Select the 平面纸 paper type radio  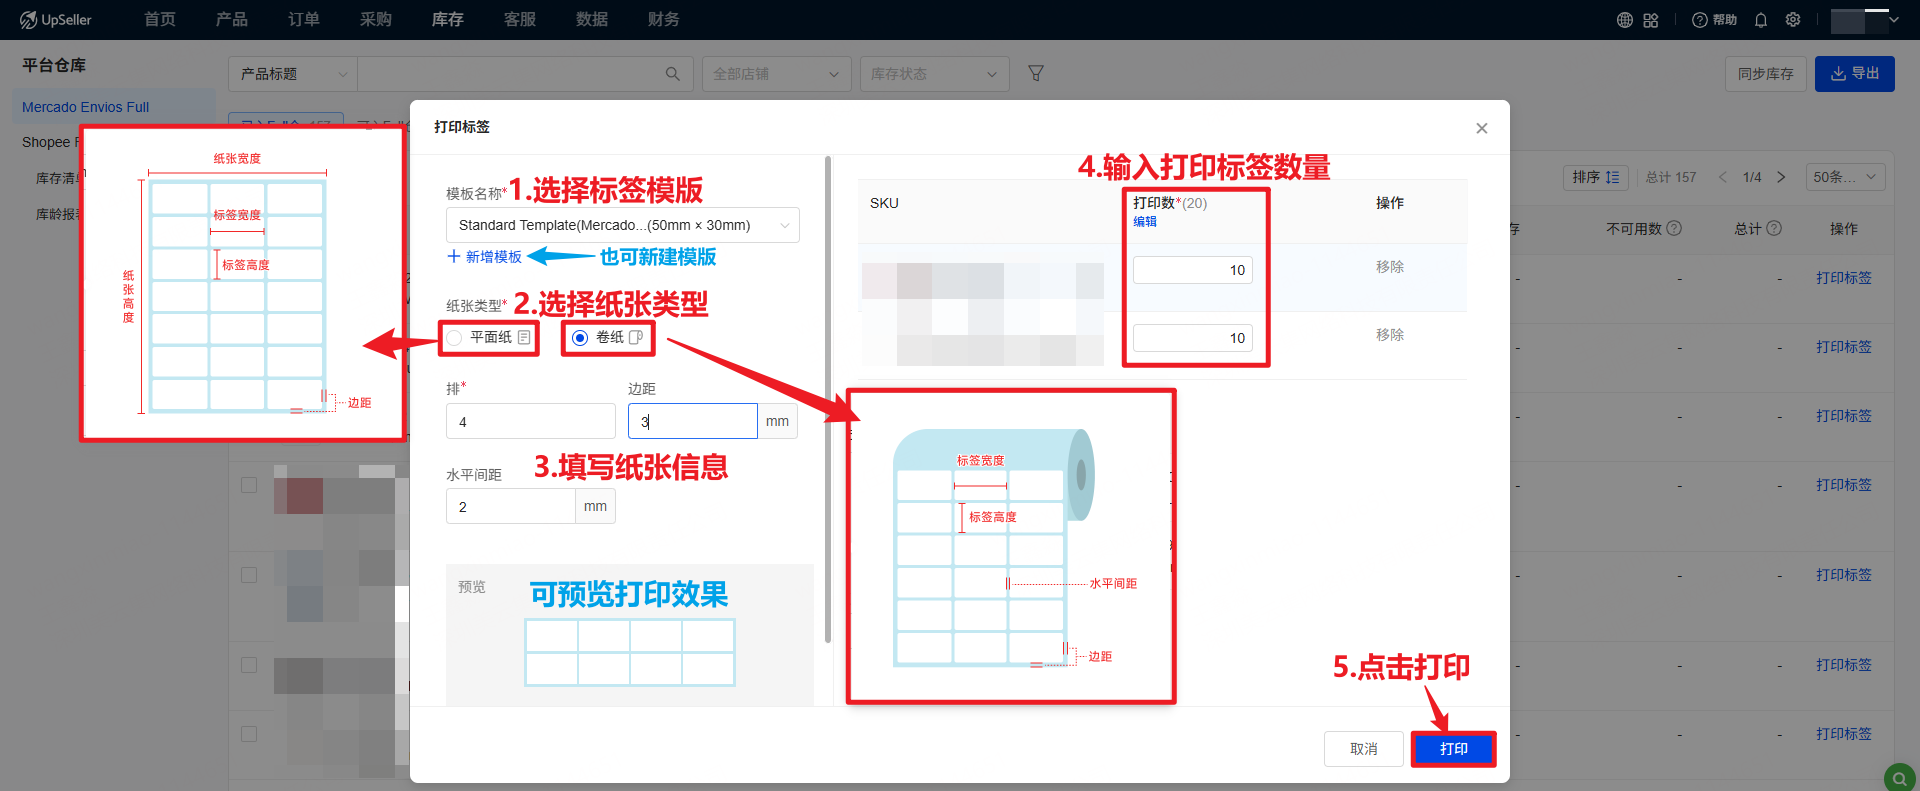(x=455, y=338)
